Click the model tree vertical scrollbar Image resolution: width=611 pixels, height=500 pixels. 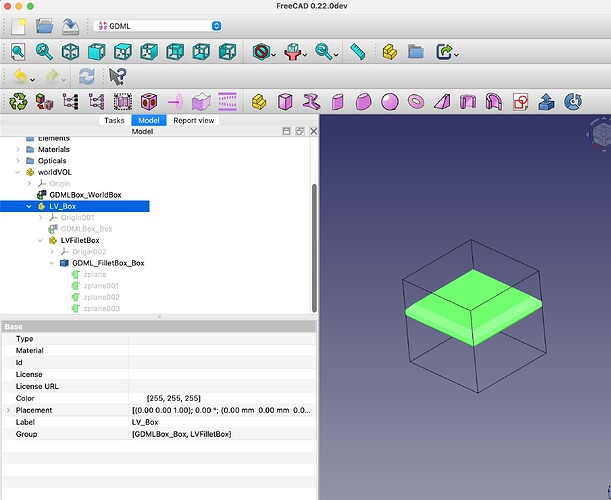click(x=314, y=248)
